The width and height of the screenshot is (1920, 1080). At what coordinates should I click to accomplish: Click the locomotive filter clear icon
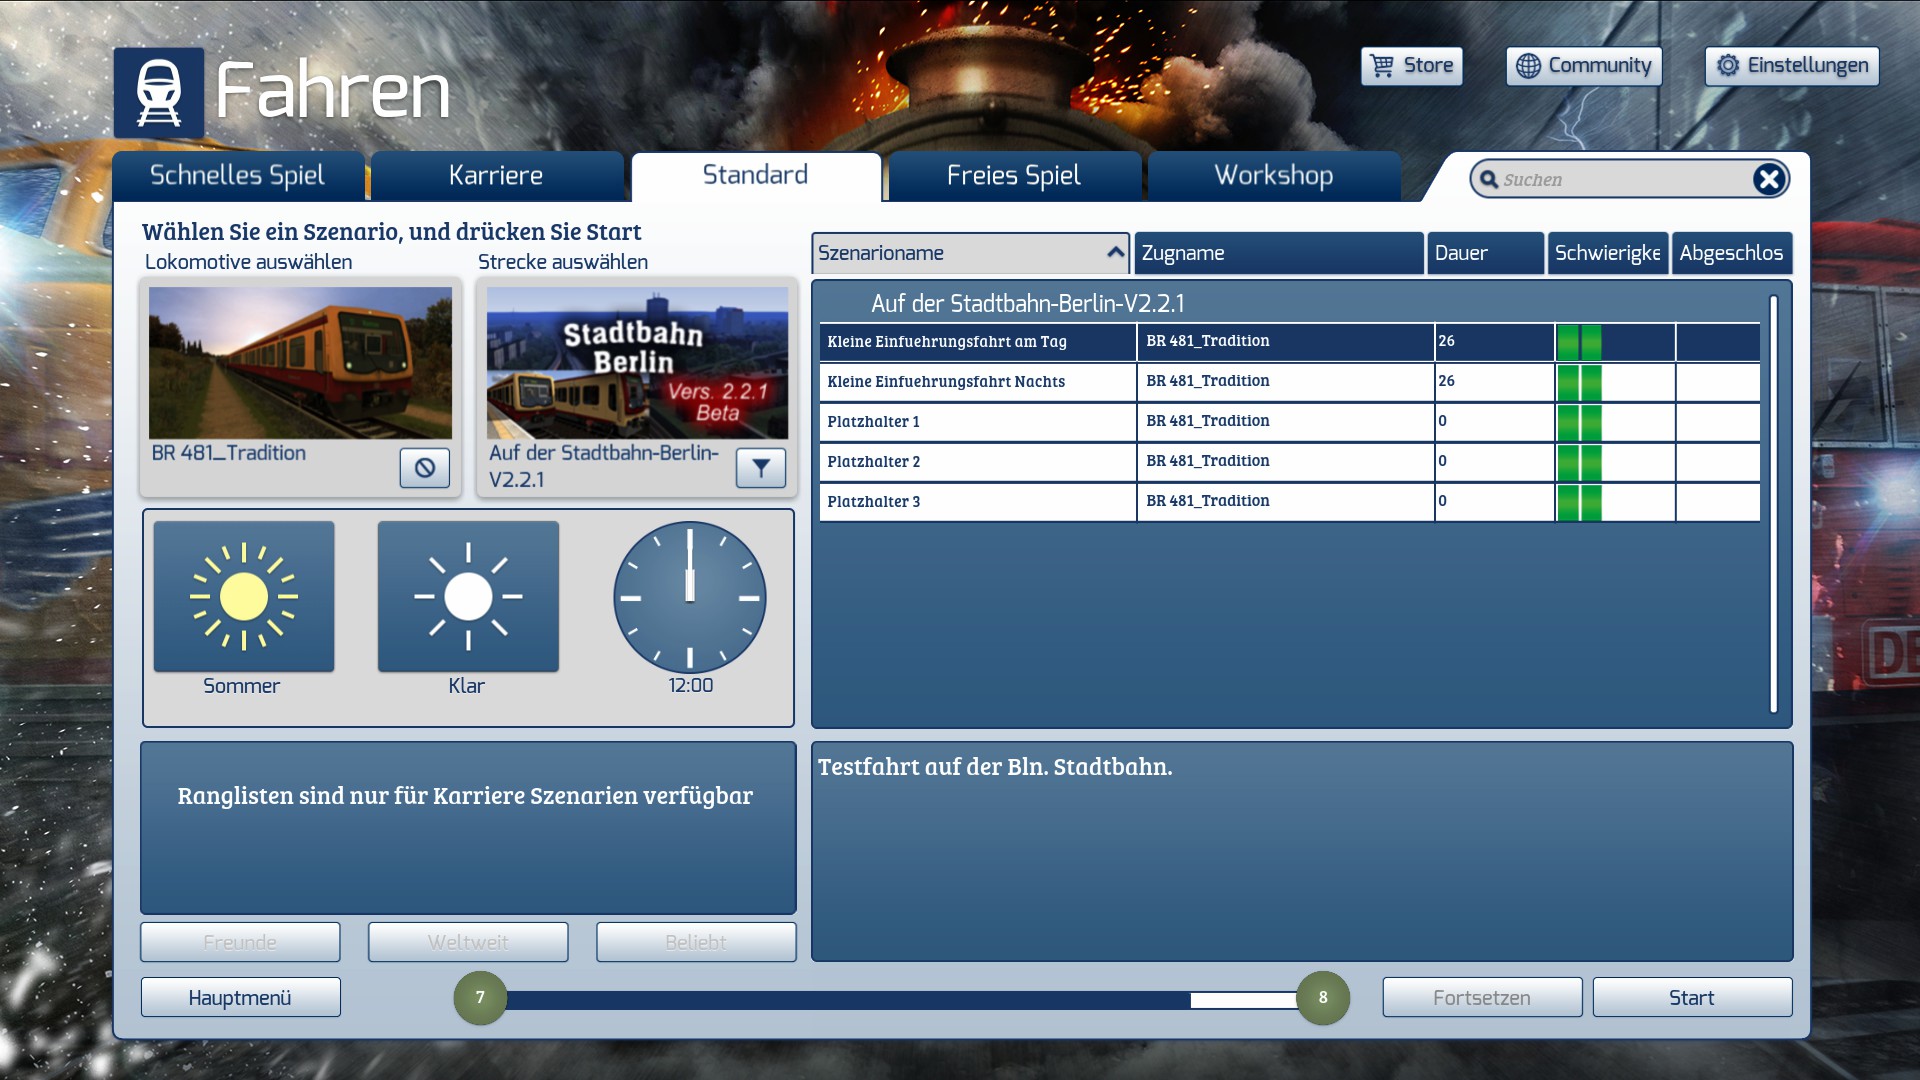pyautogui.click(x=424, y=468)
